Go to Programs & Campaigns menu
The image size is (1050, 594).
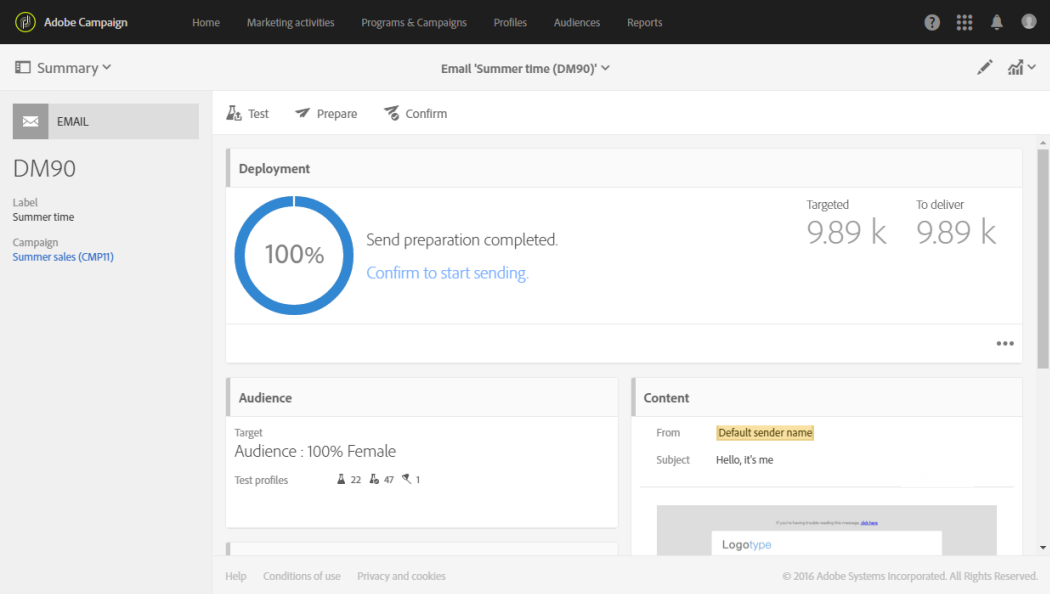click(414, 22)
